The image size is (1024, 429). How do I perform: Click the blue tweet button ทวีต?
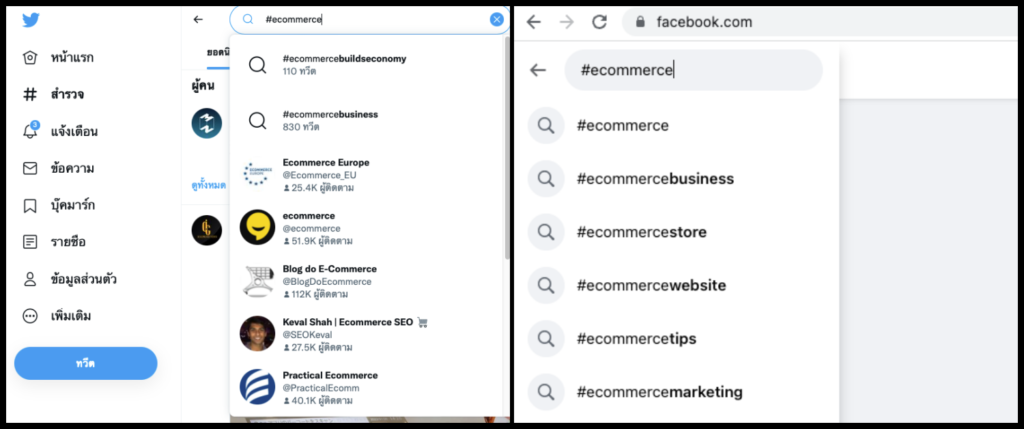pyautogui.click(x=85, y=363)
